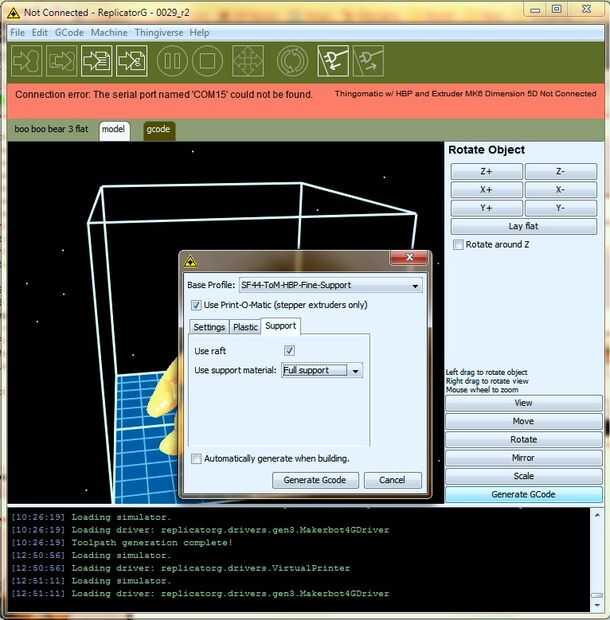The width and height of the screenshot is (610, 620).
Task: Rotate object with Y- button
Action: tap(560, 208)
